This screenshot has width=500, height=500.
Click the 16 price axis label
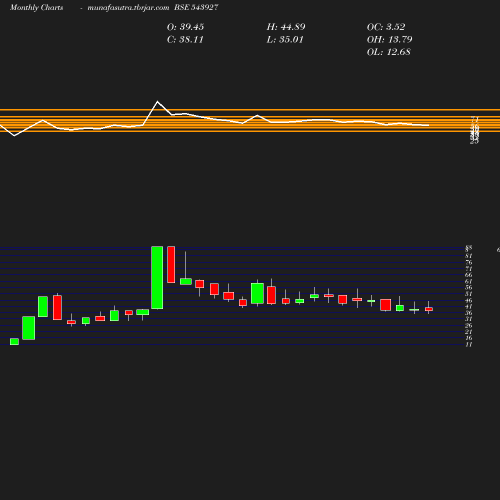coord(469,338)
